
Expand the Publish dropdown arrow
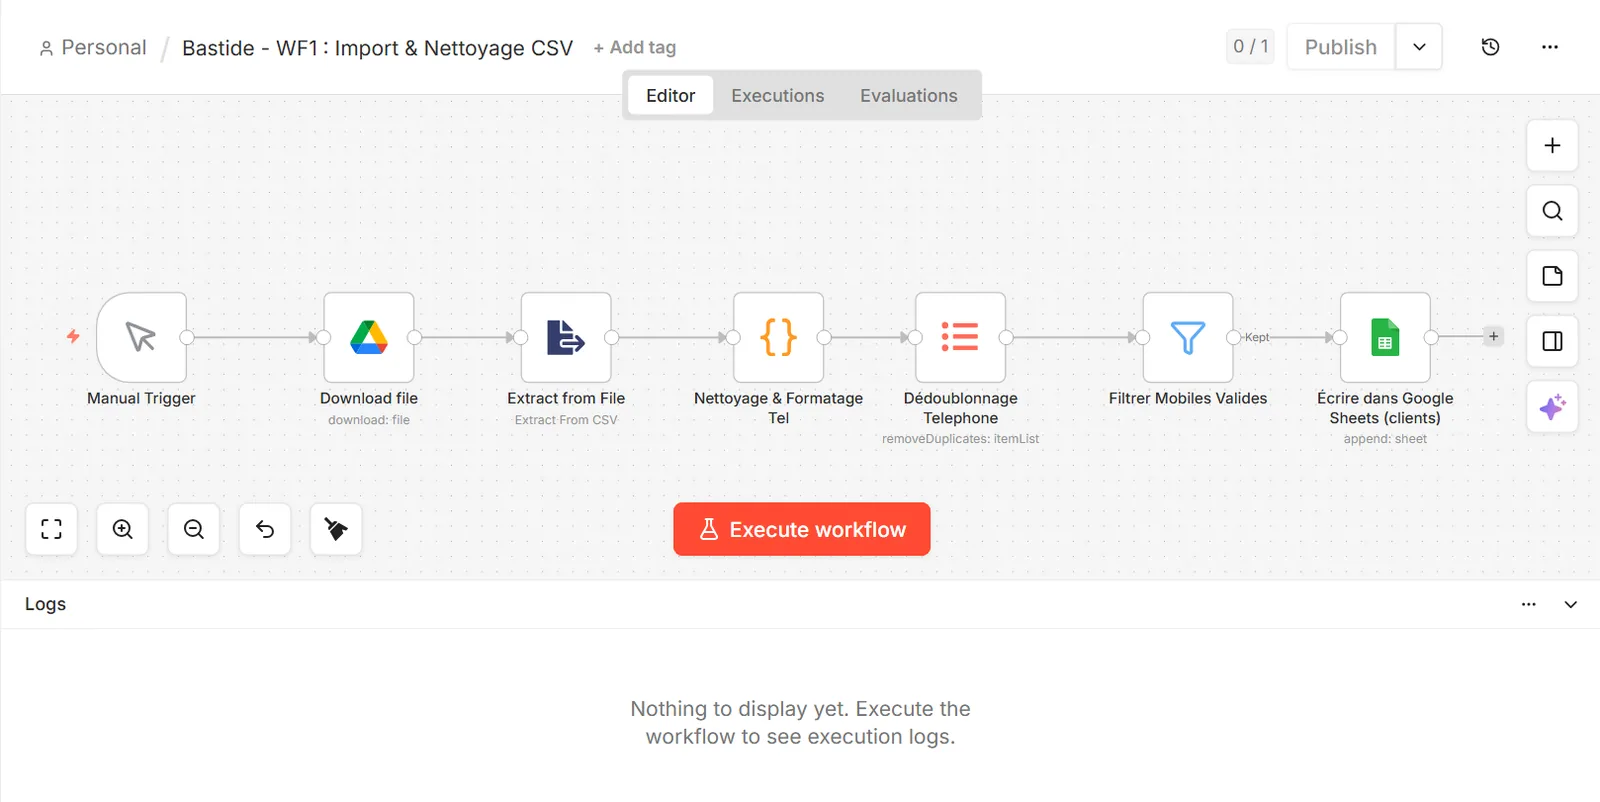(1419, 47)
